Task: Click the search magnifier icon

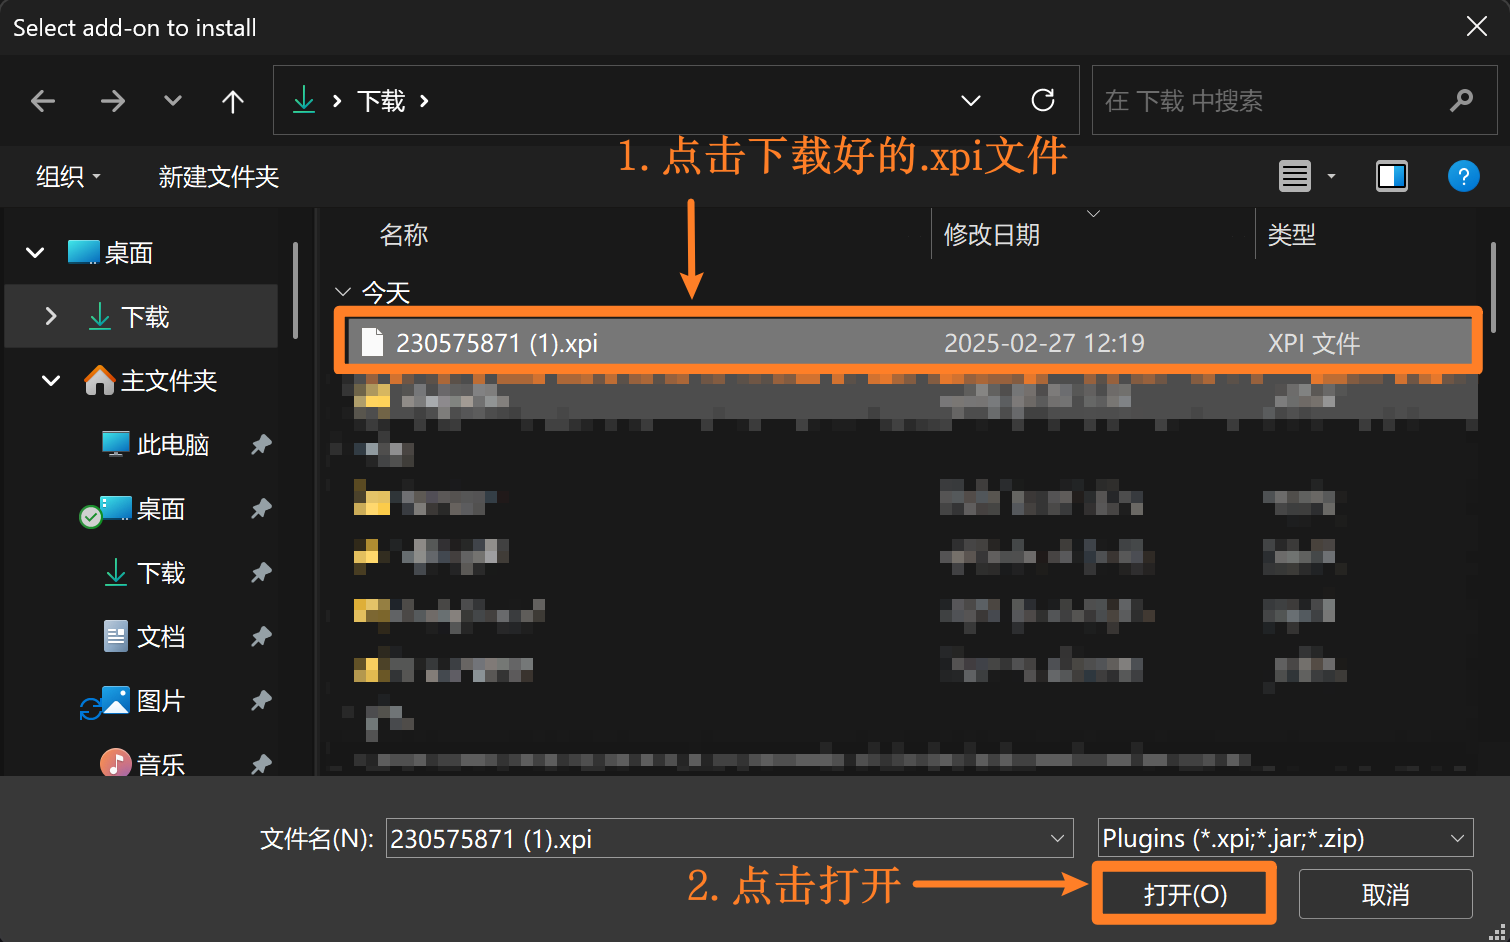Action: [1461, 100]
